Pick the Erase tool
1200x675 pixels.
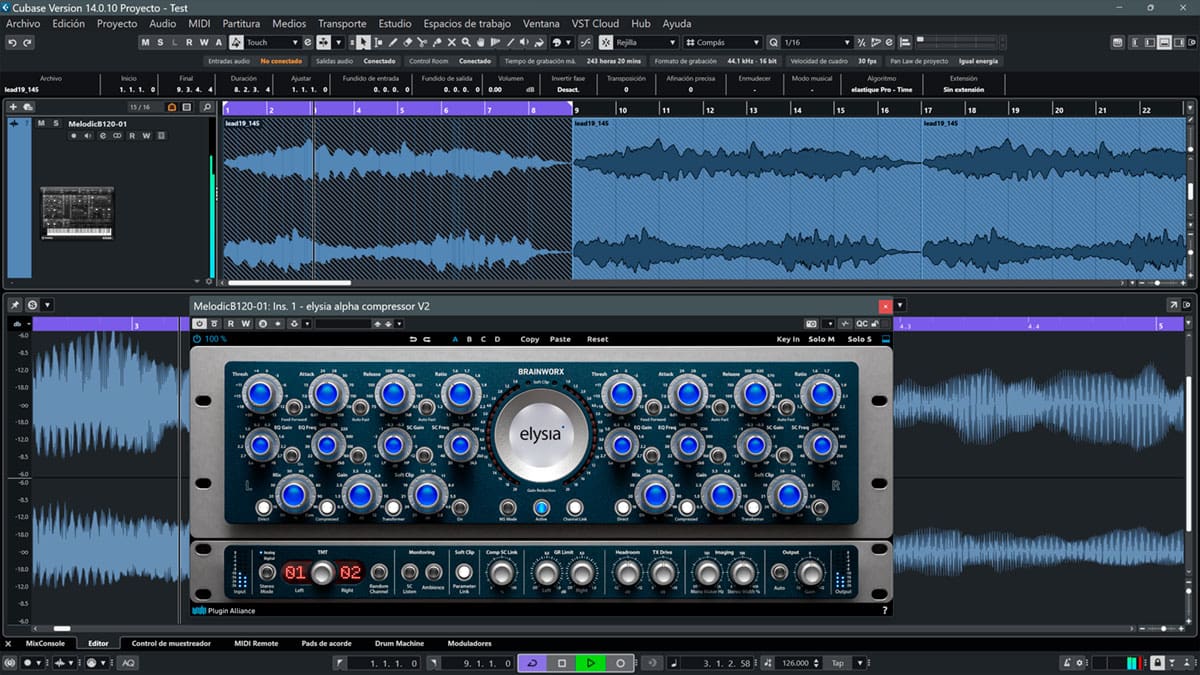(408, 42)
